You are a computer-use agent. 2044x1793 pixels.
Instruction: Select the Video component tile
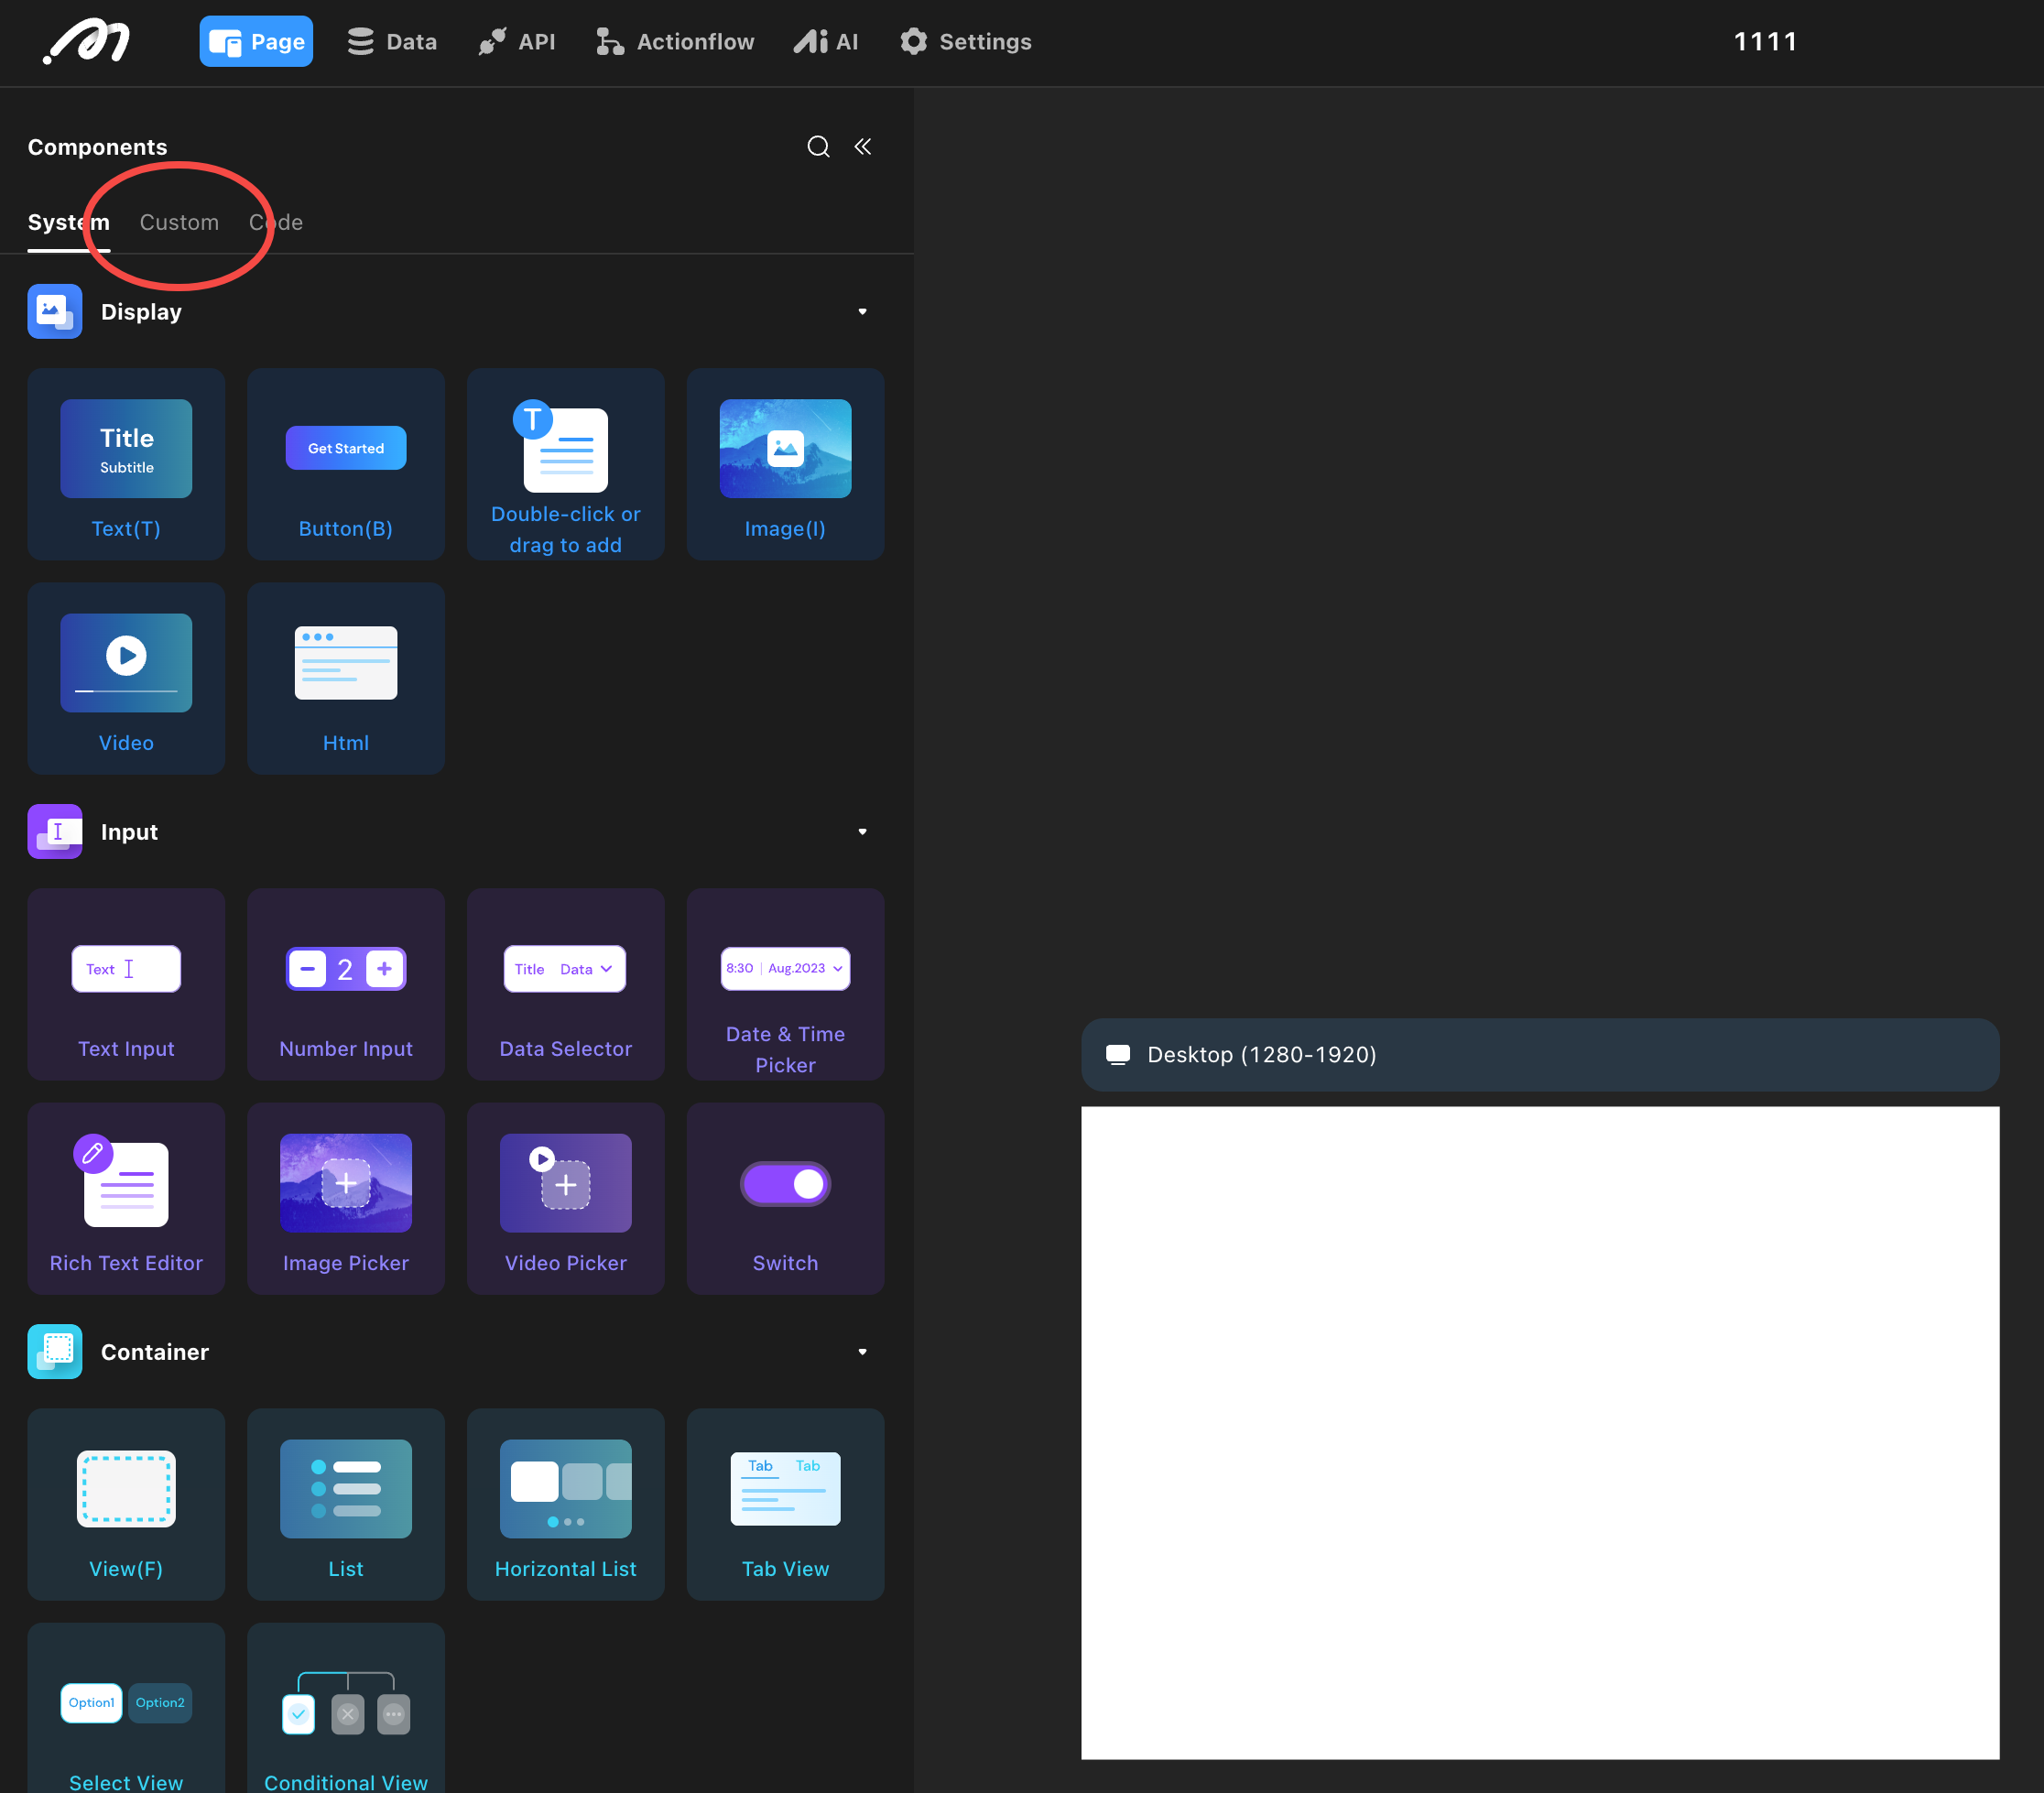click(x=126, y=678)
